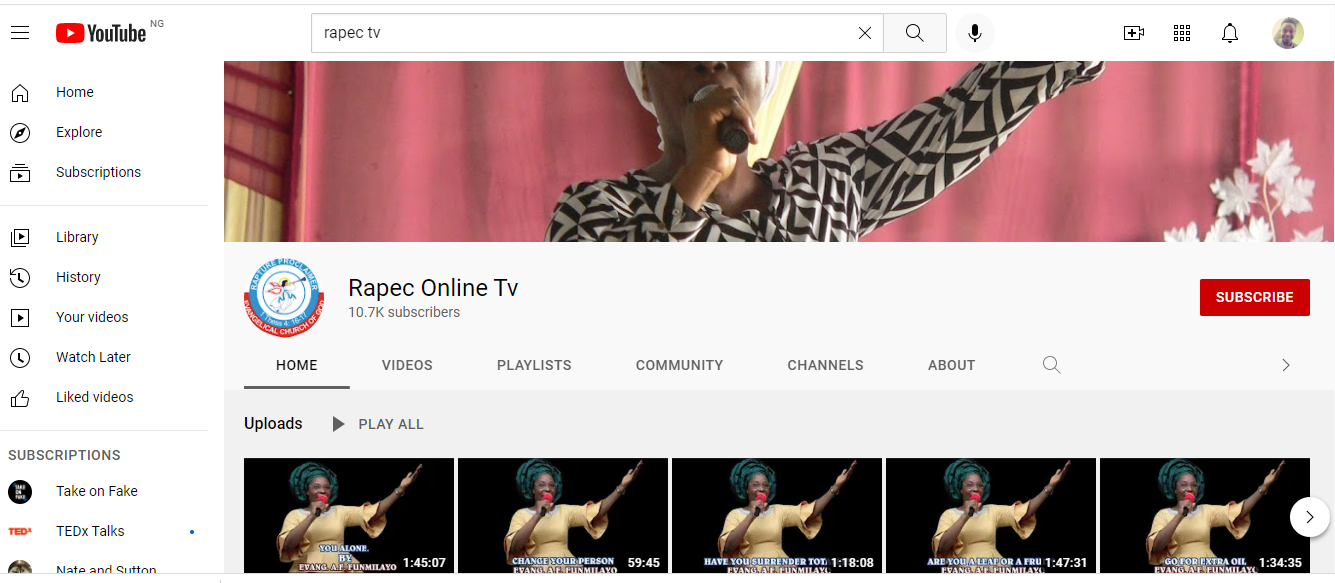Click the Subscriptions sidebar icon
This screenshot has height=583, width=1335.
click(20, 172)
